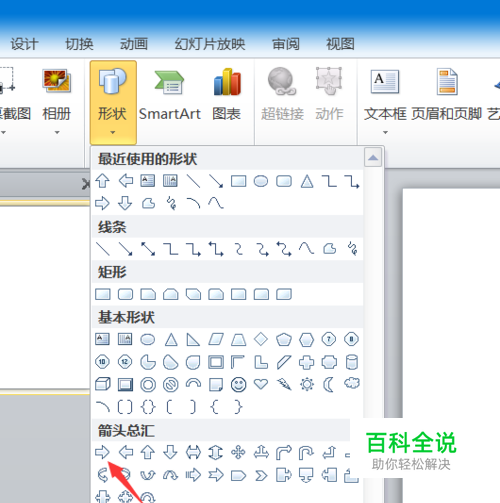
Task: Choose snip diagonal corner rectangle in 矩形
Action: click(x=193, y=294)
